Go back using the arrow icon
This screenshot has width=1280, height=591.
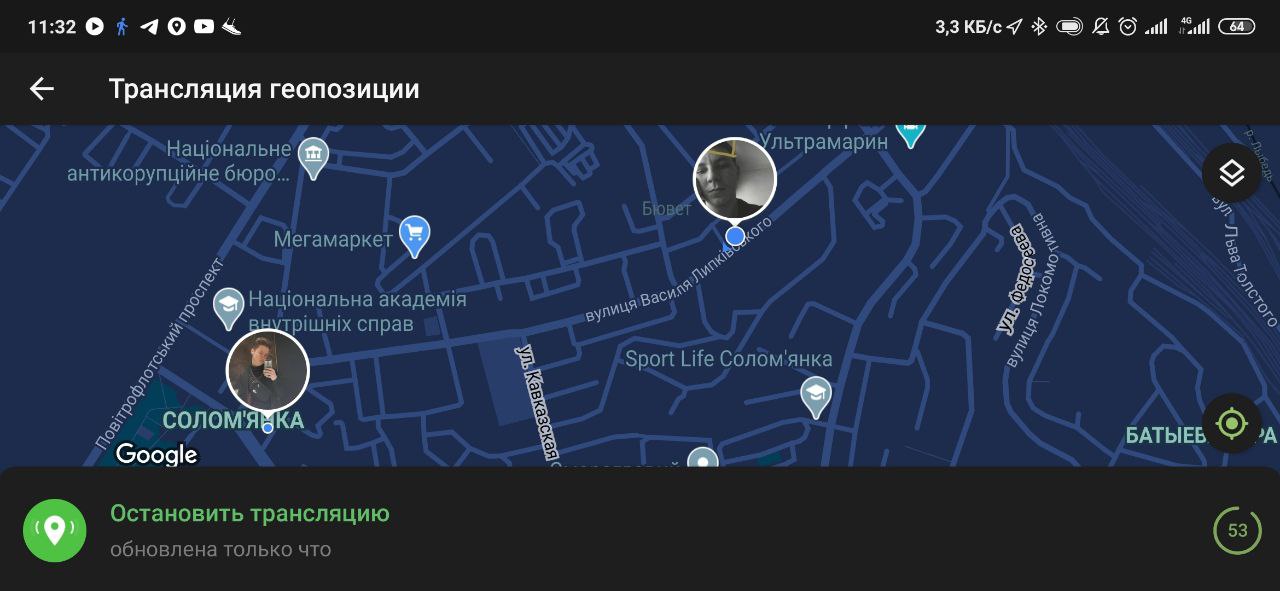pyautogui.click(x=41, y=89)
